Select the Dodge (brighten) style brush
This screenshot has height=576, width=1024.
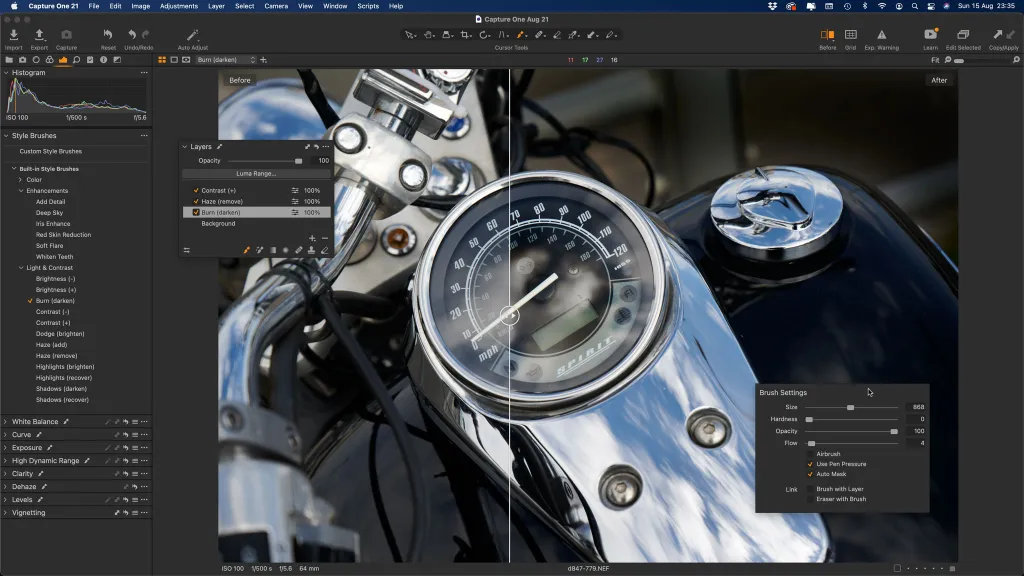click(60, 334)
